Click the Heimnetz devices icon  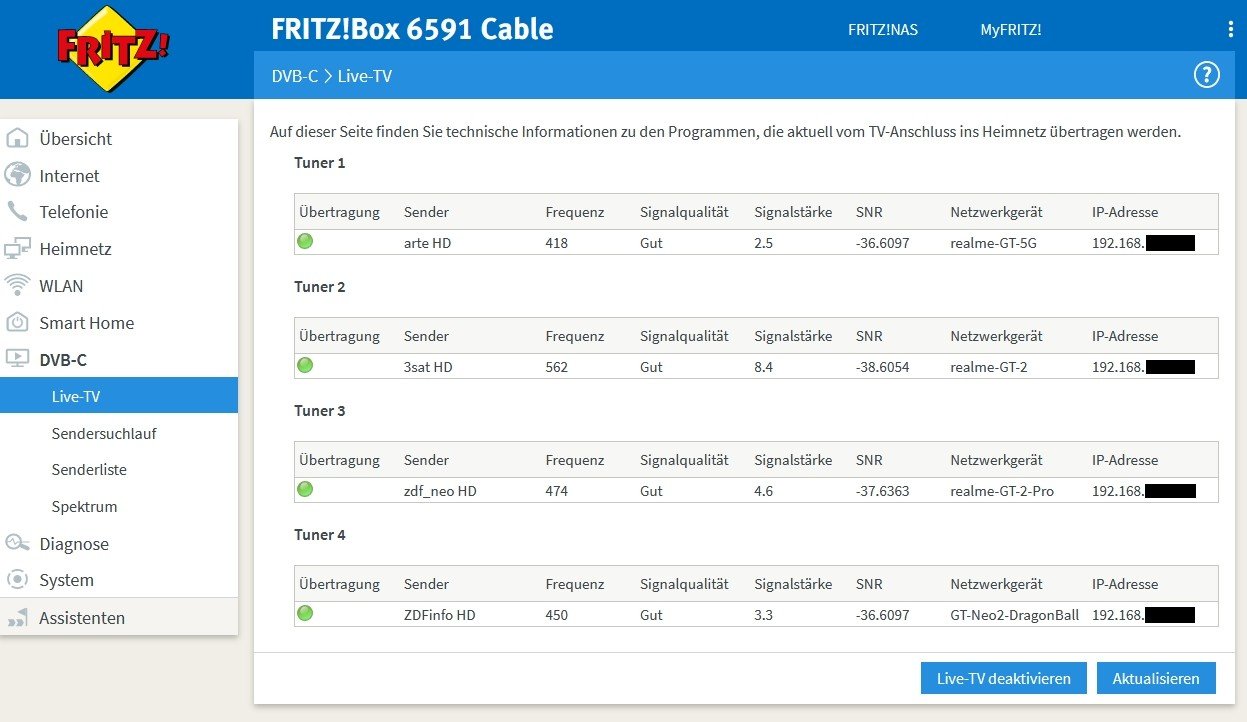click(18, 249)
